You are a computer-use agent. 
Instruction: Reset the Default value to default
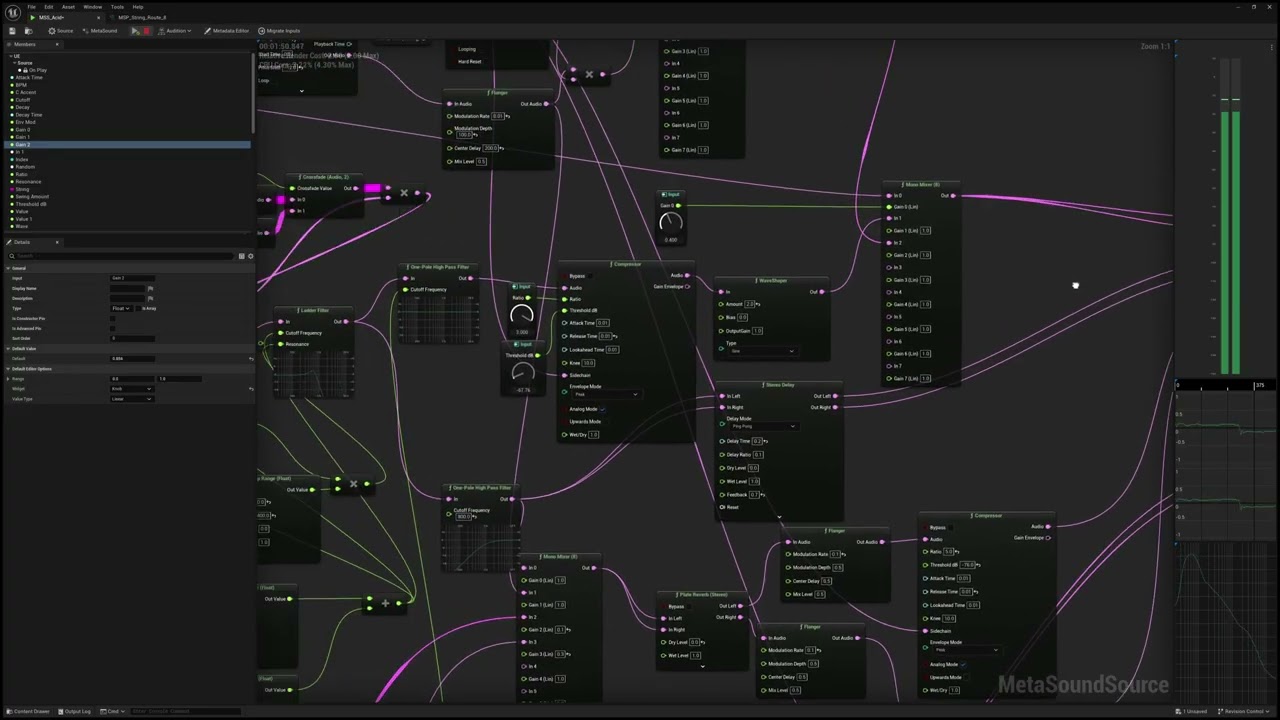coord(251,358)
